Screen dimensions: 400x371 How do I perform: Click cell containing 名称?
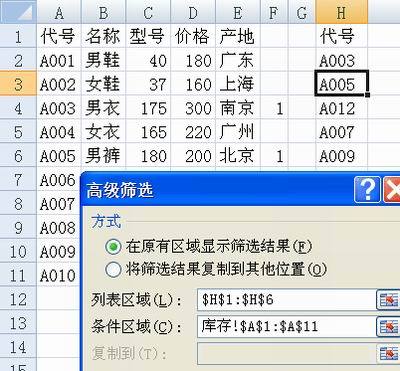[x=103, y=36]
